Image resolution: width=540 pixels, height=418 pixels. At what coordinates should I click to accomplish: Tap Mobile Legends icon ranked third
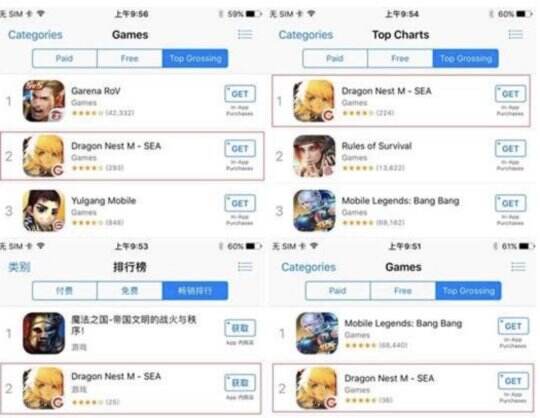(314, 210)
